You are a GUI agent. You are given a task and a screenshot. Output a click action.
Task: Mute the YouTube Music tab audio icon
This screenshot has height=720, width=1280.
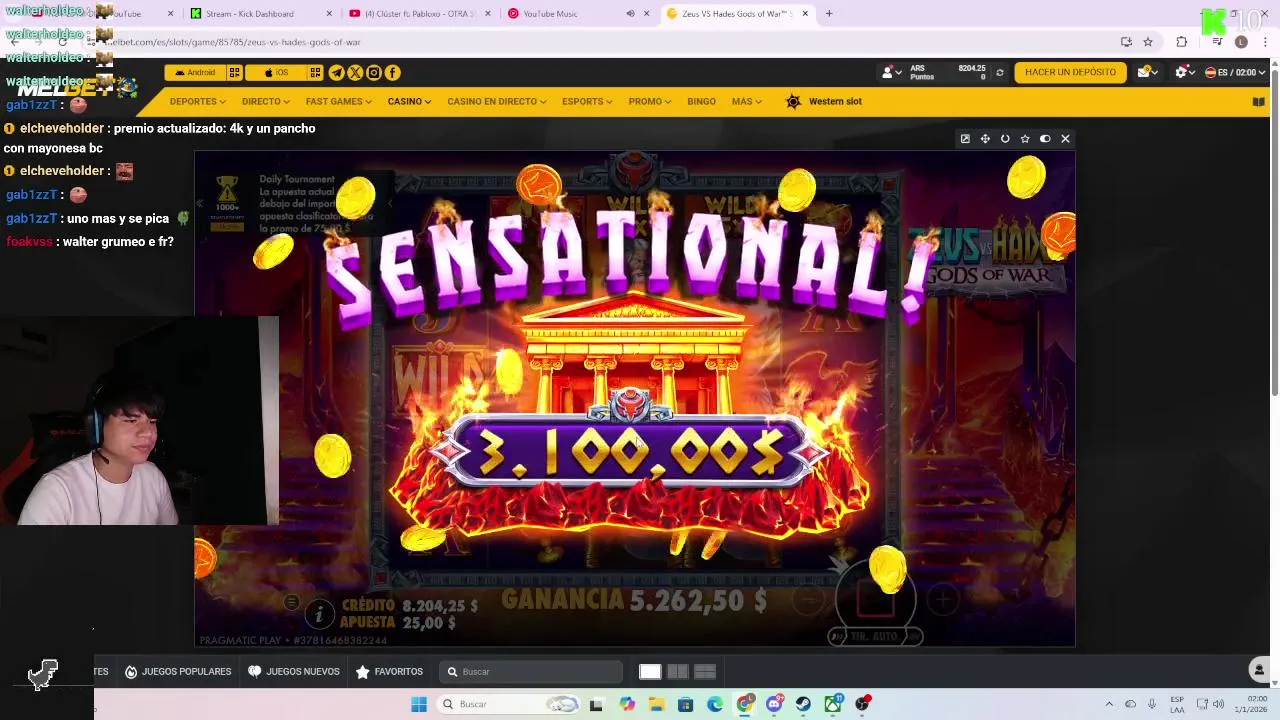(x=630, y=14)
